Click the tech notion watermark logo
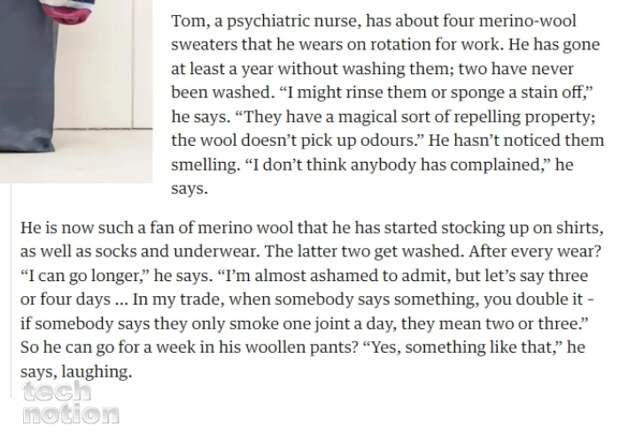This screenshot has width=620, height=442. pyautogui.click(x=71, y=403)
